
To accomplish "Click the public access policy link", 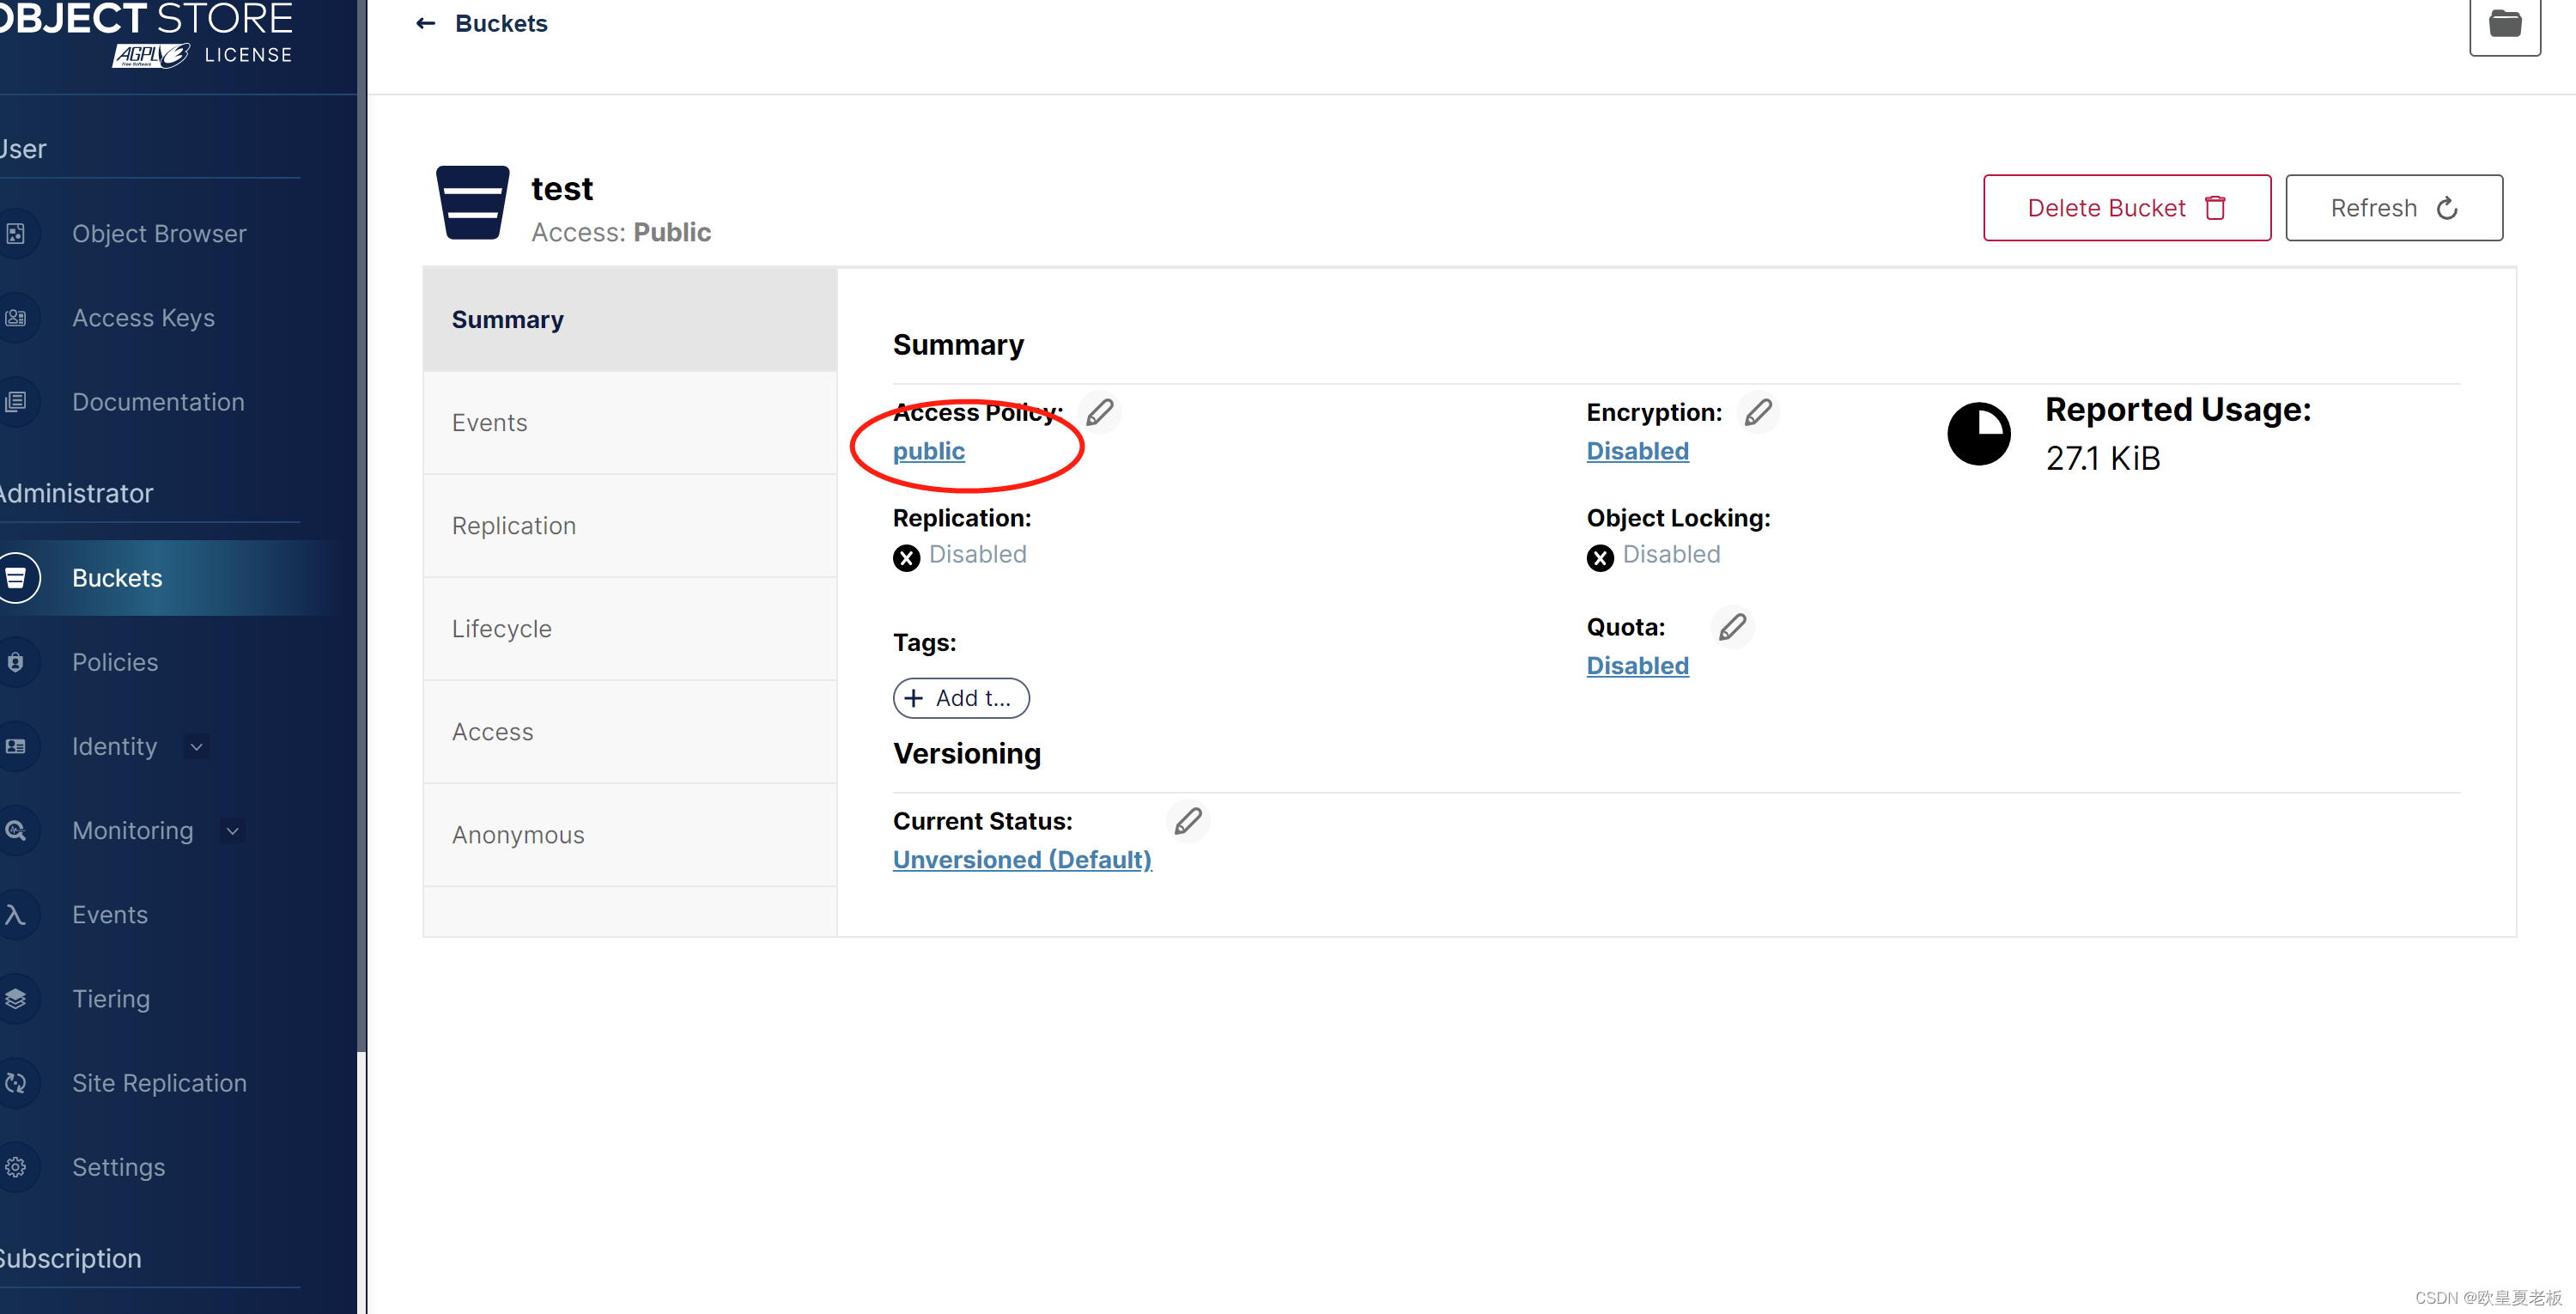I will click(x=928, y=451).
